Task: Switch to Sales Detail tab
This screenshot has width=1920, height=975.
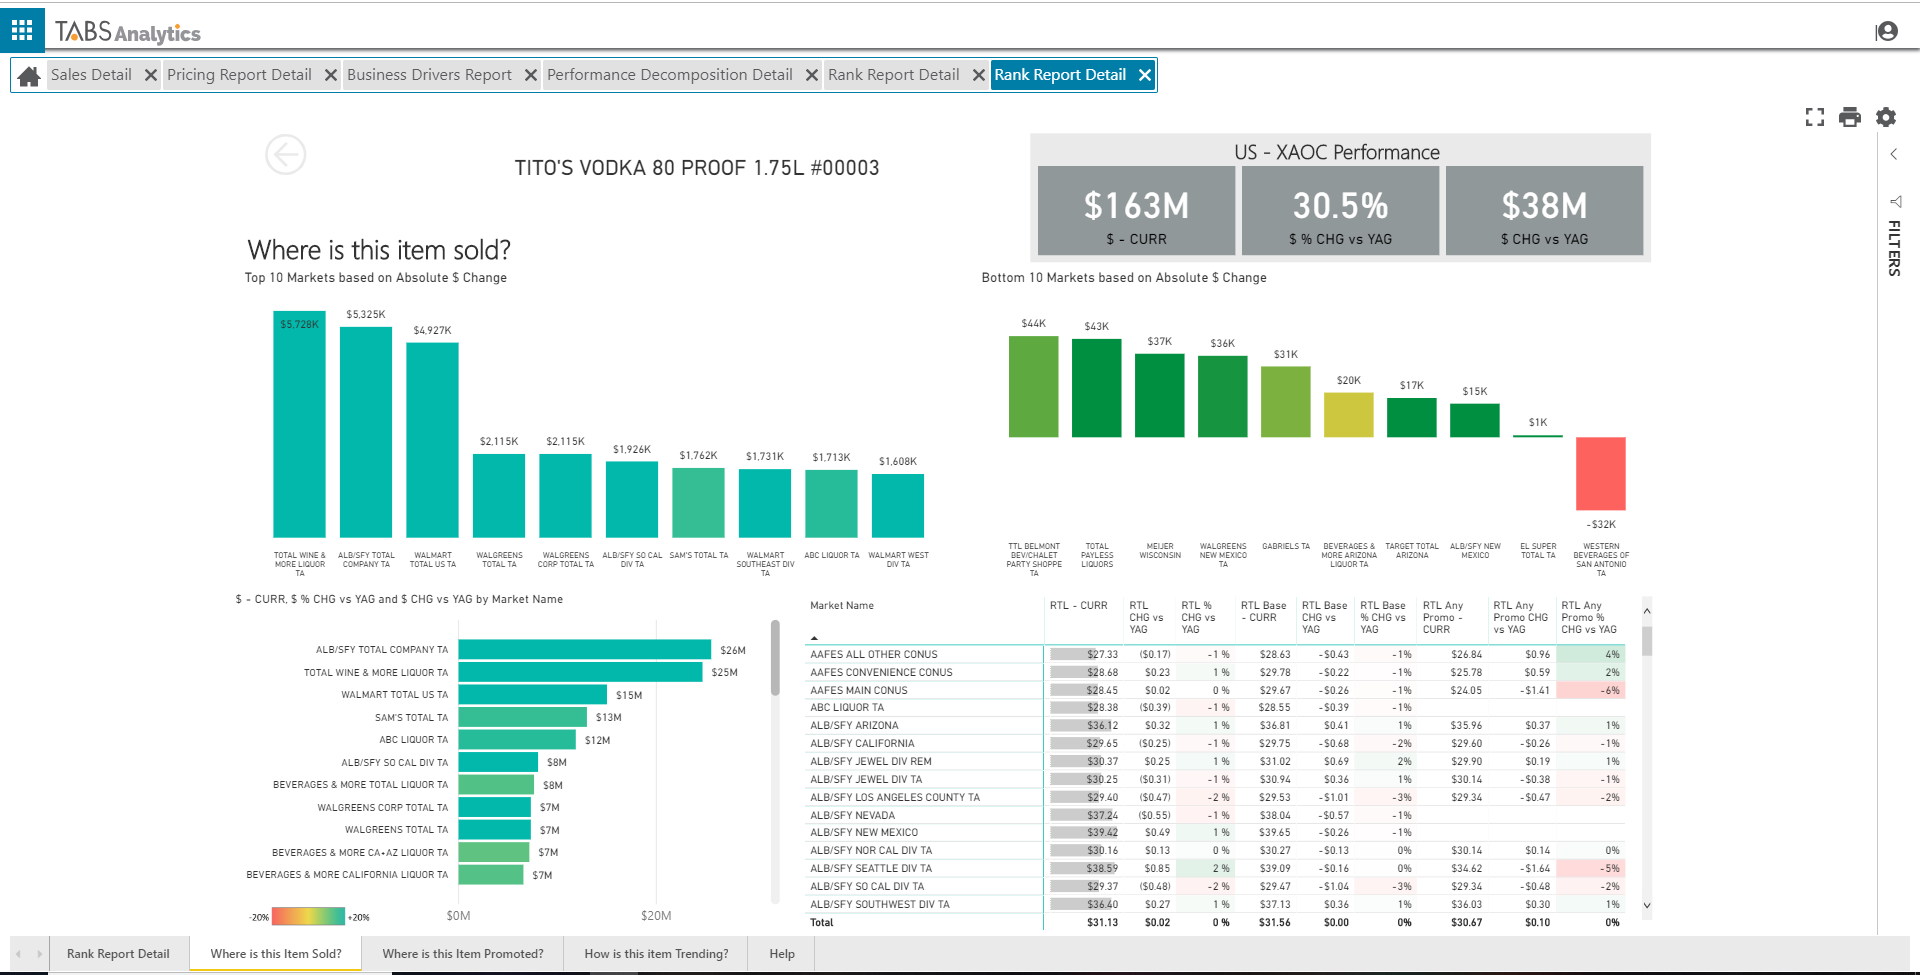Action: pyautogui.click(x=91, y=75)
